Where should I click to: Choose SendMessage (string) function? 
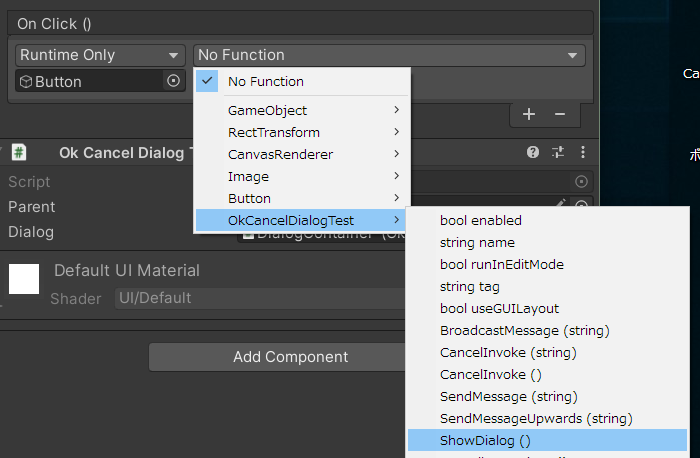507,396
